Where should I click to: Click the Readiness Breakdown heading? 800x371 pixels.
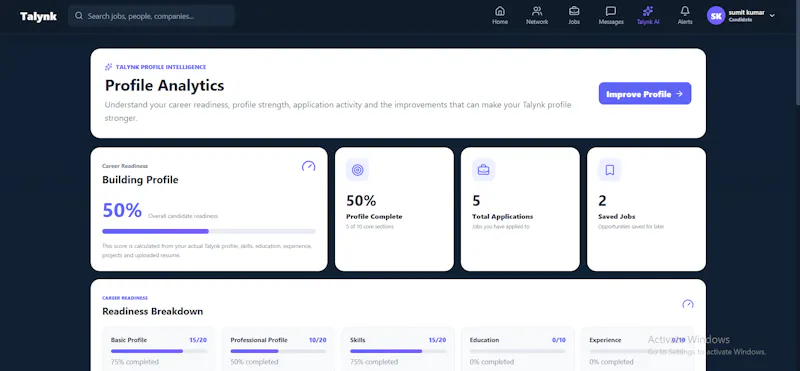pos(153,311)
